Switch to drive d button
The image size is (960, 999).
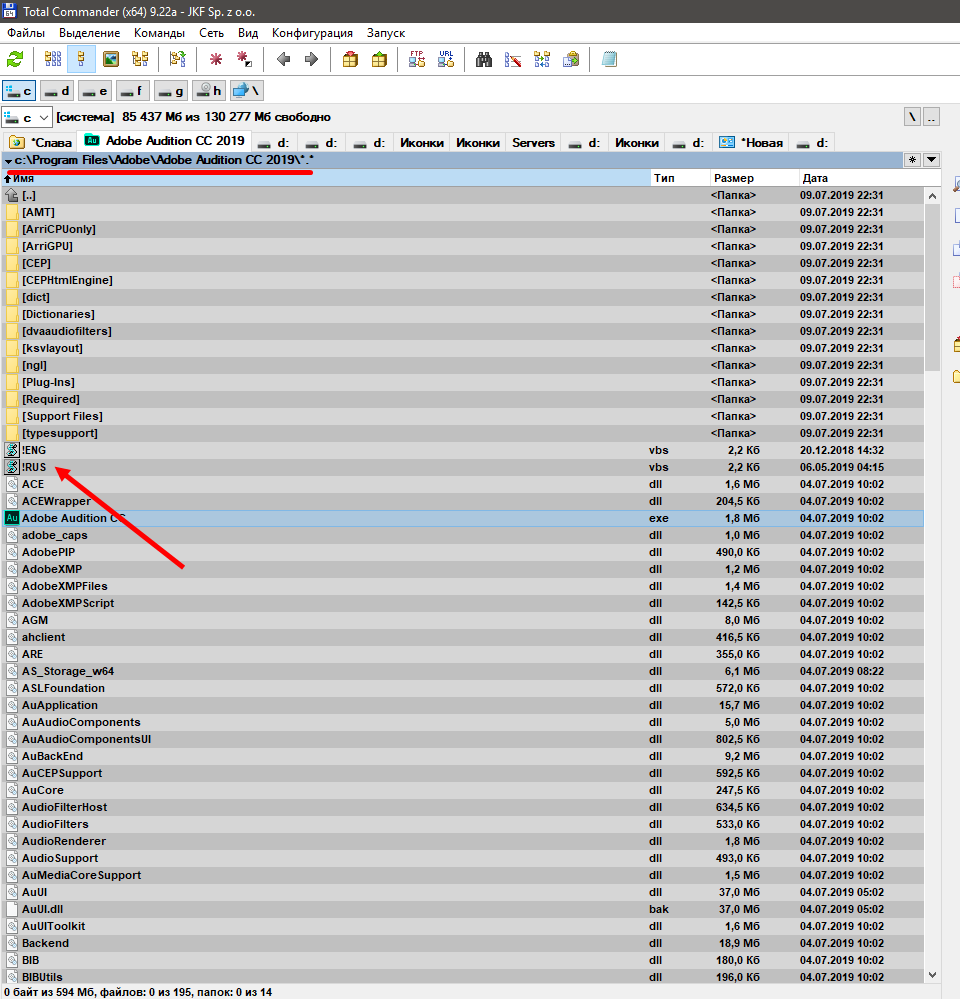(x=57, y=91)
